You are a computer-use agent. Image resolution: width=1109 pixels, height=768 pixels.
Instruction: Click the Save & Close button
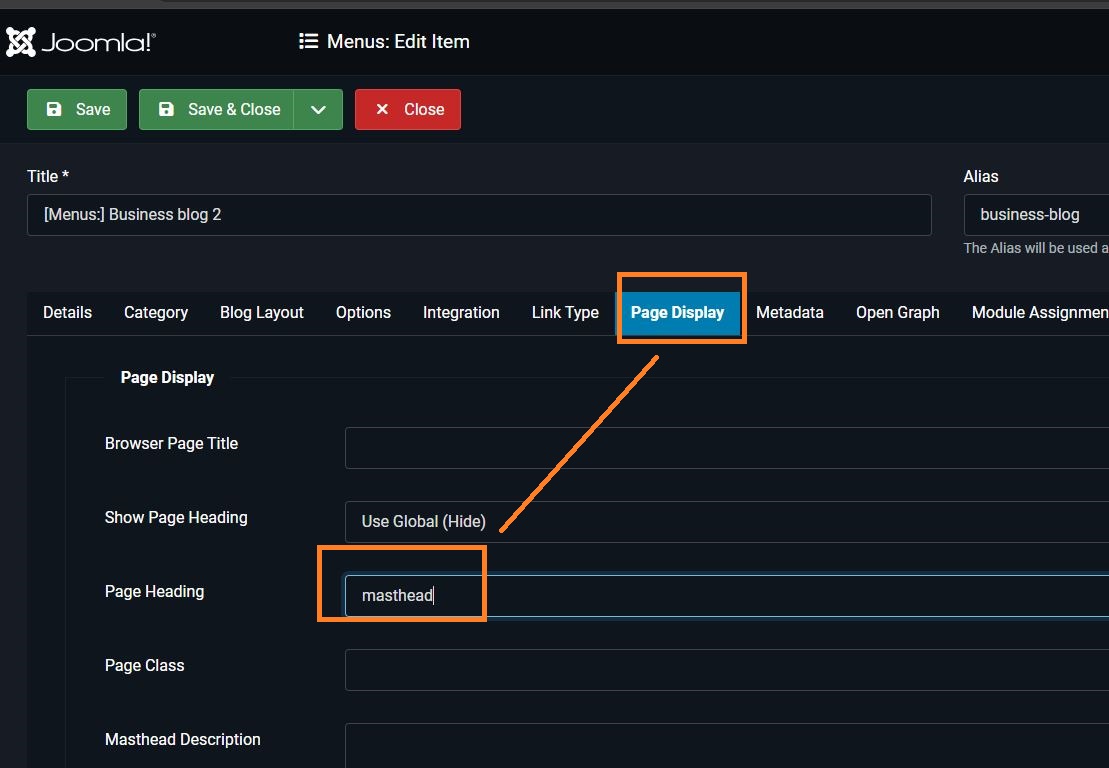[216, 110]
